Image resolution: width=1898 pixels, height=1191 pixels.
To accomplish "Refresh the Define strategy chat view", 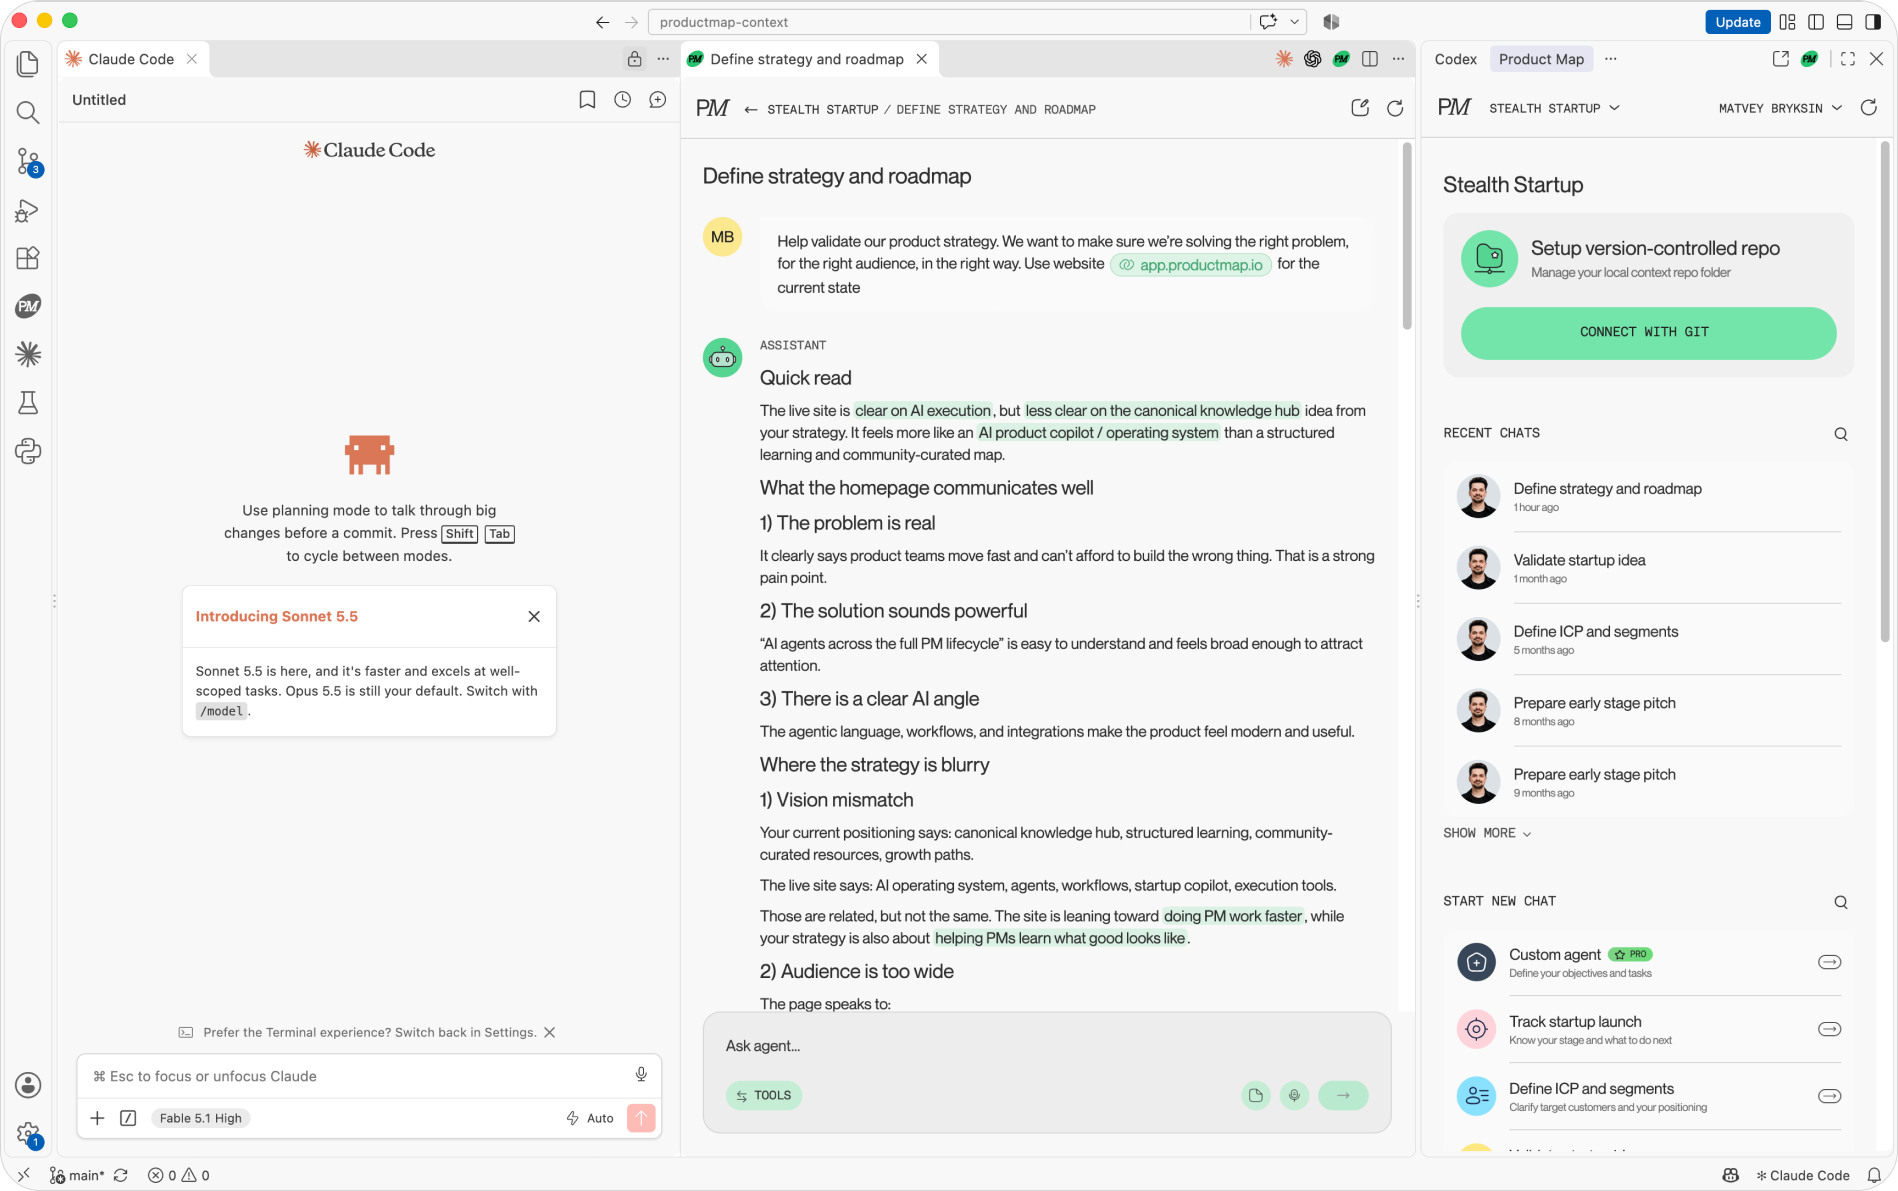I will click(1395, 108).
